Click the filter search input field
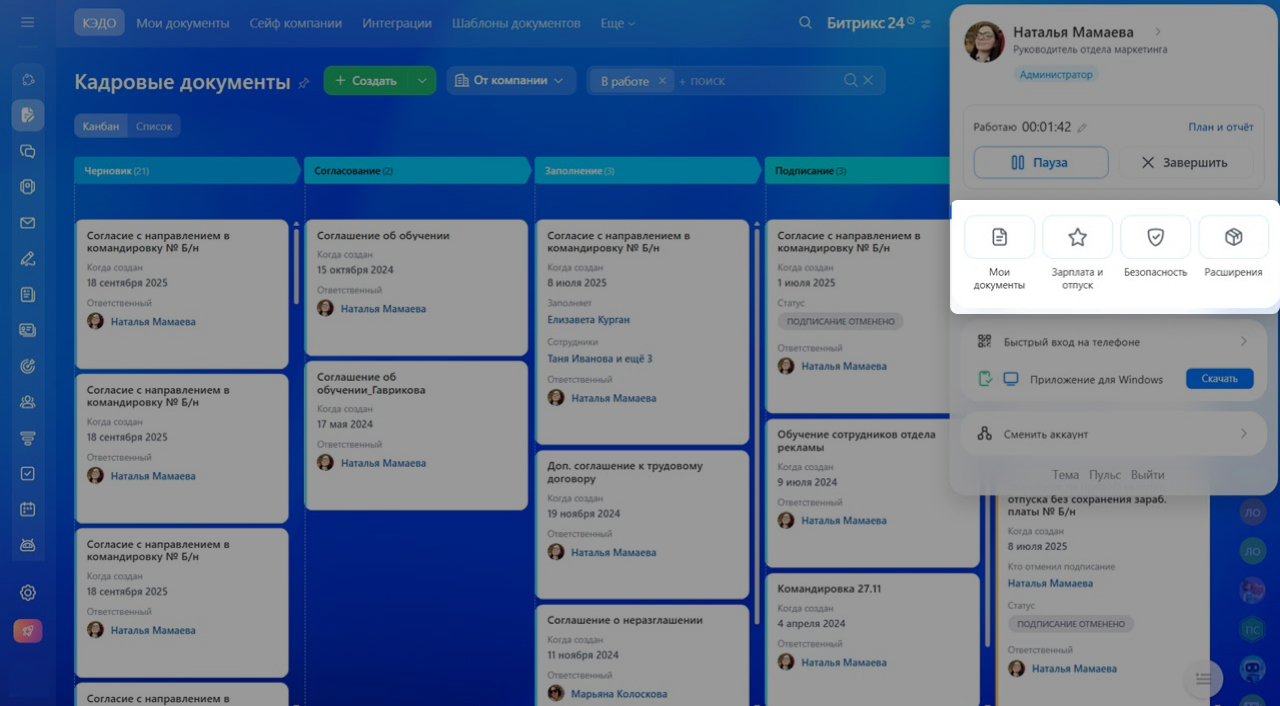This screenshot has height=706, width=1280. point(755,81)
